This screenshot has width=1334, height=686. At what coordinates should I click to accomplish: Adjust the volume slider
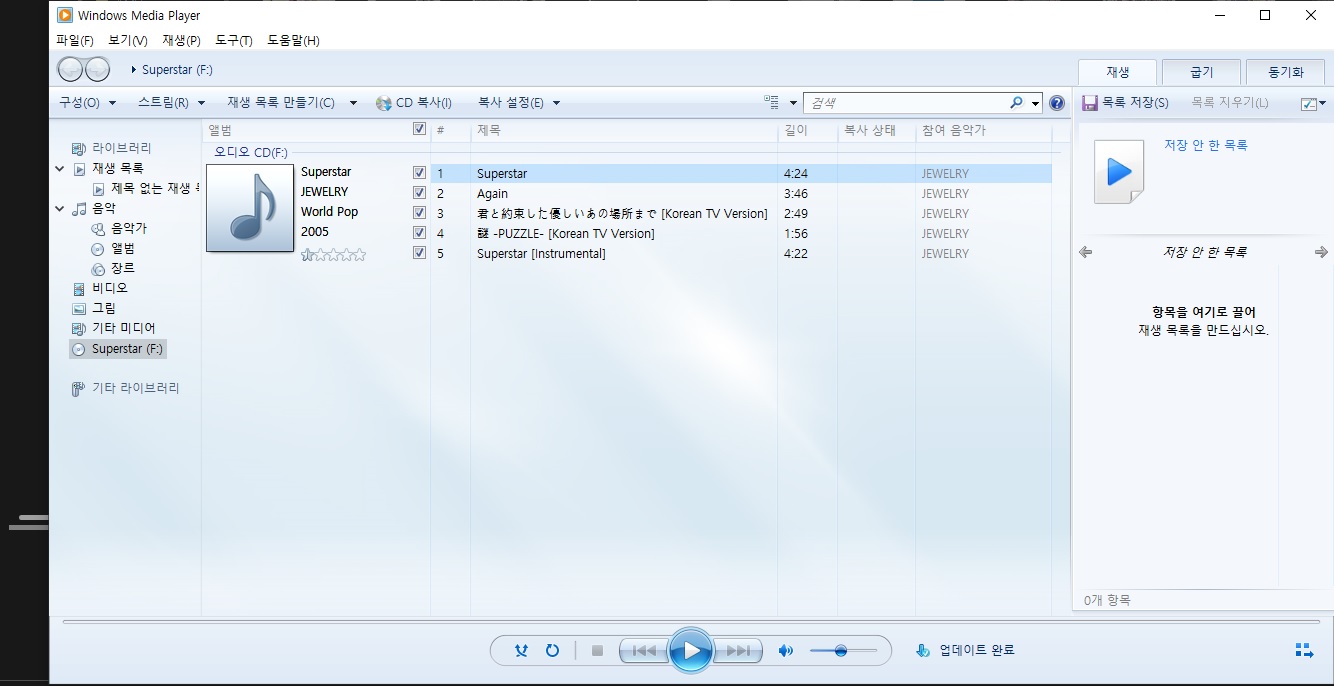843,651
